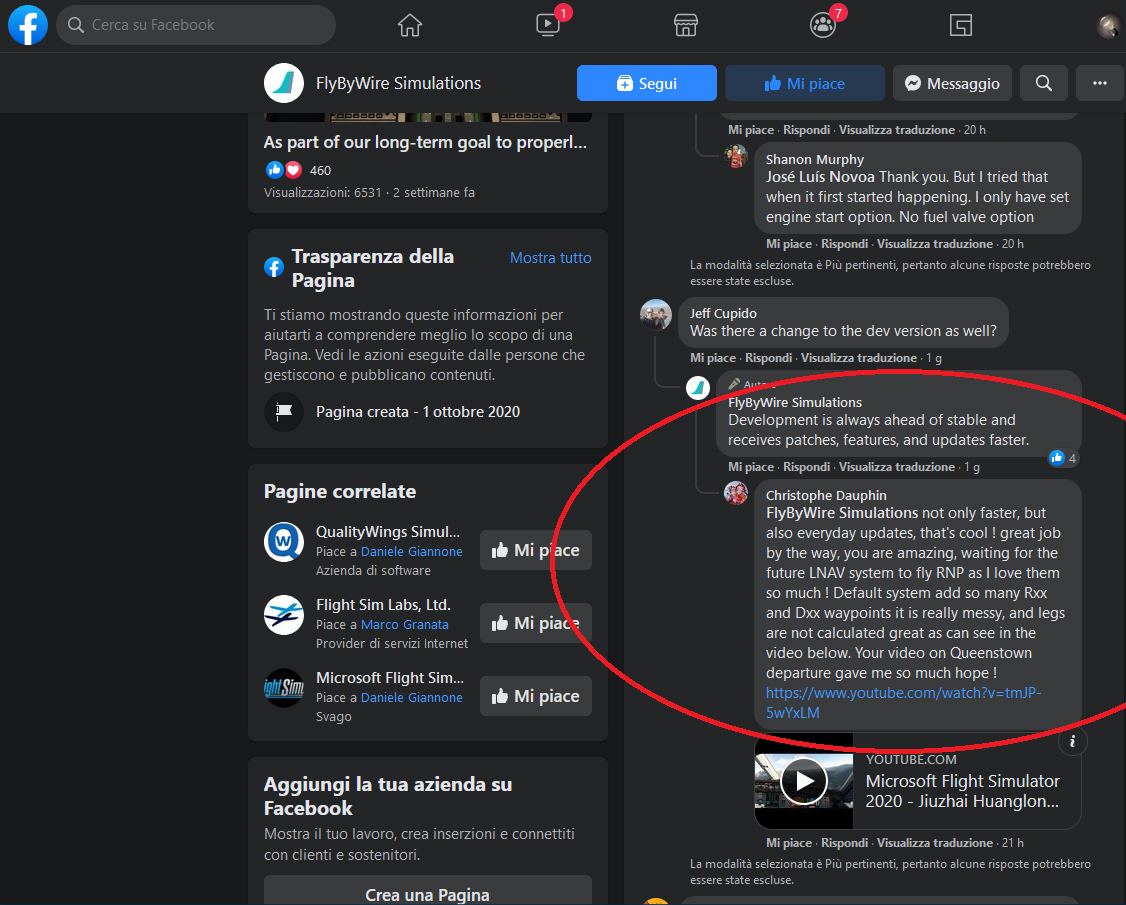Click Jeff Cupido's profile picture
This screenshot has height=905, width=1126.
coord(656,315)
